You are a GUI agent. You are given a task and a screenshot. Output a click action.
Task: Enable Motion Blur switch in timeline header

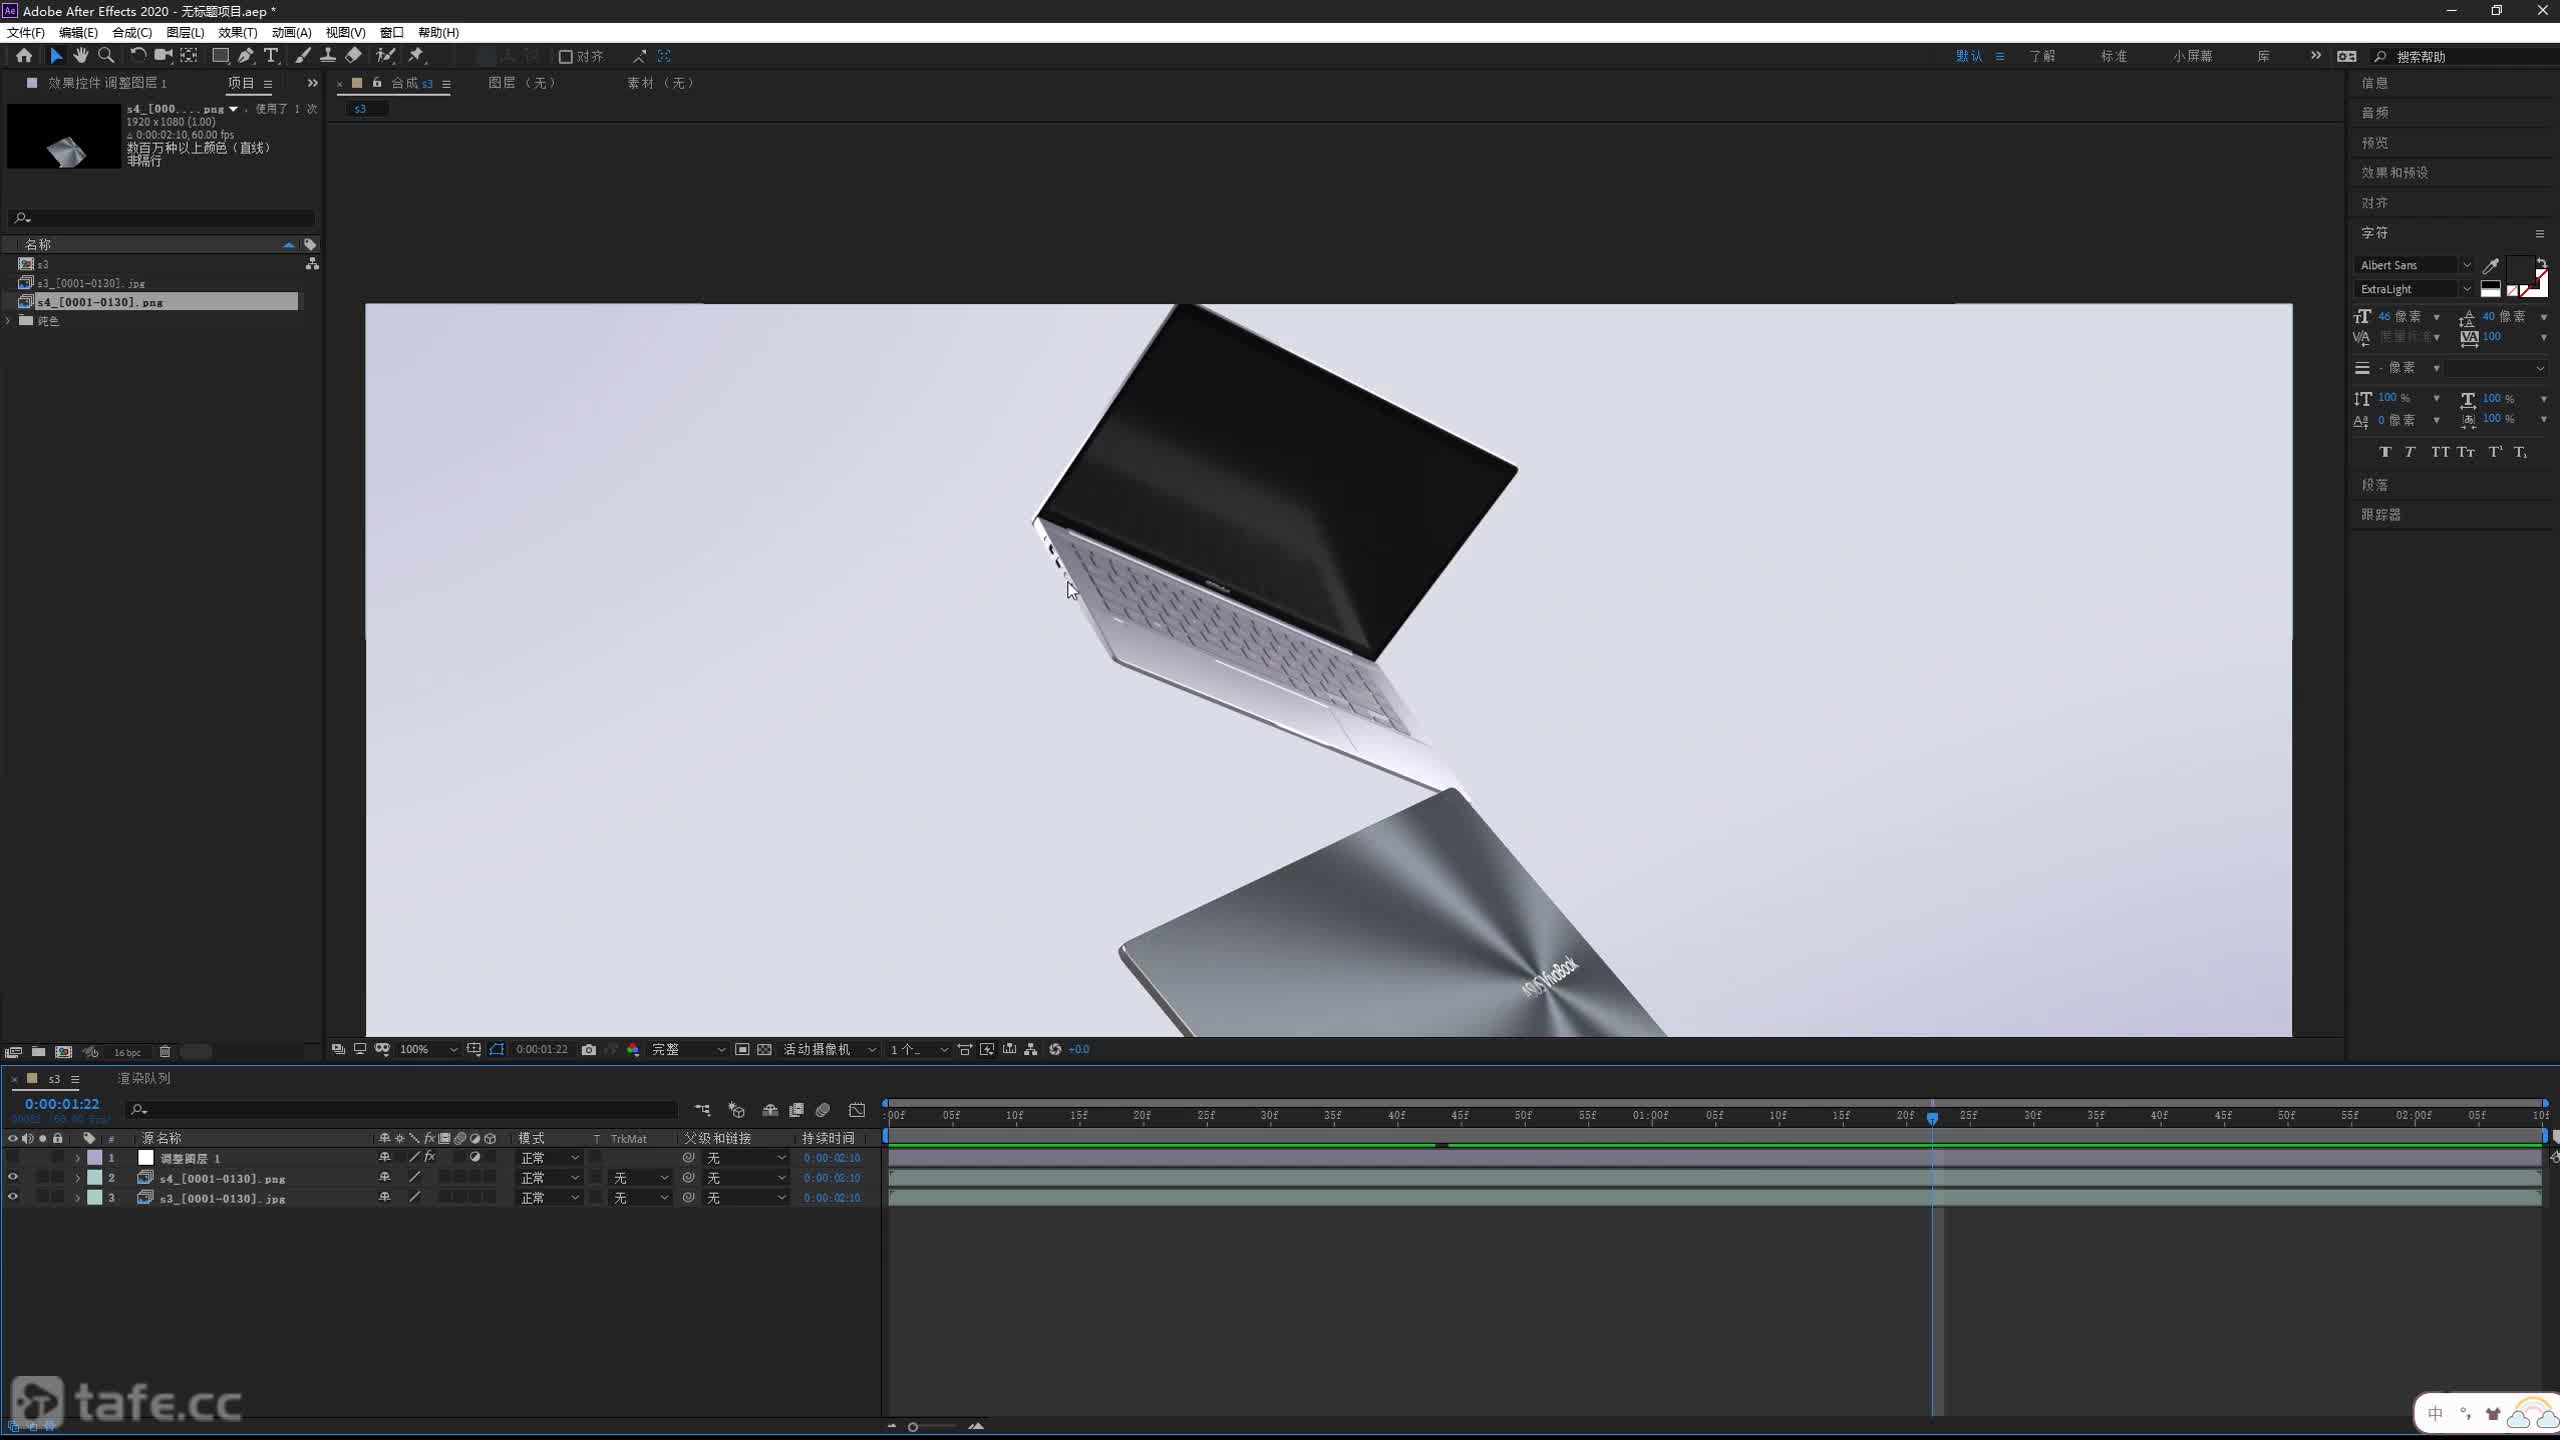(x=823, y=1110)
